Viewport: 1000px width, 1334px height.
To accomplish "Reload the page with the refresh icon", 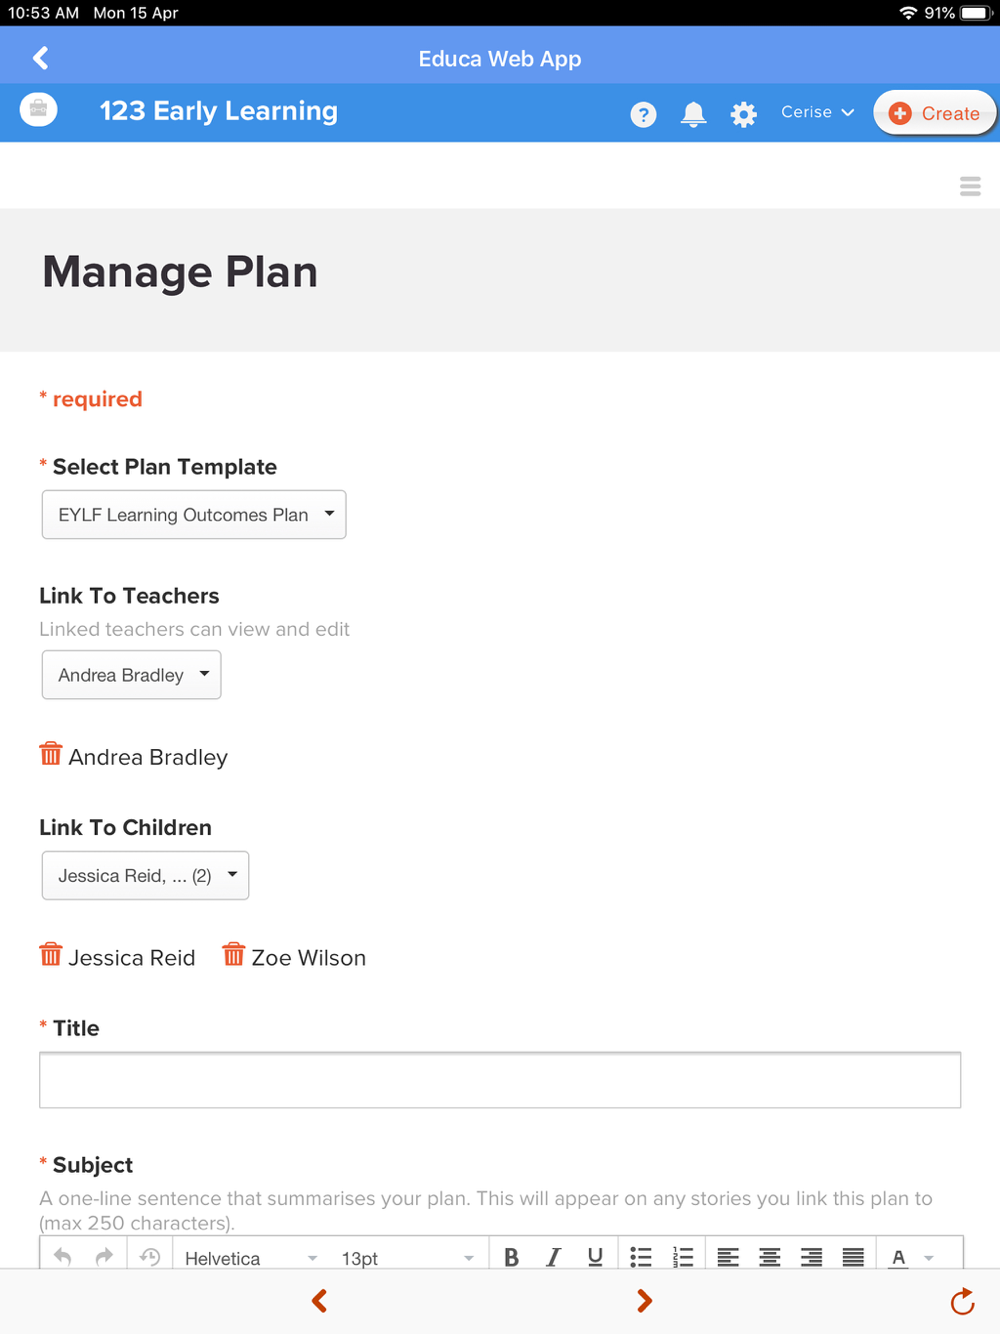I will tap(962, 1301).
